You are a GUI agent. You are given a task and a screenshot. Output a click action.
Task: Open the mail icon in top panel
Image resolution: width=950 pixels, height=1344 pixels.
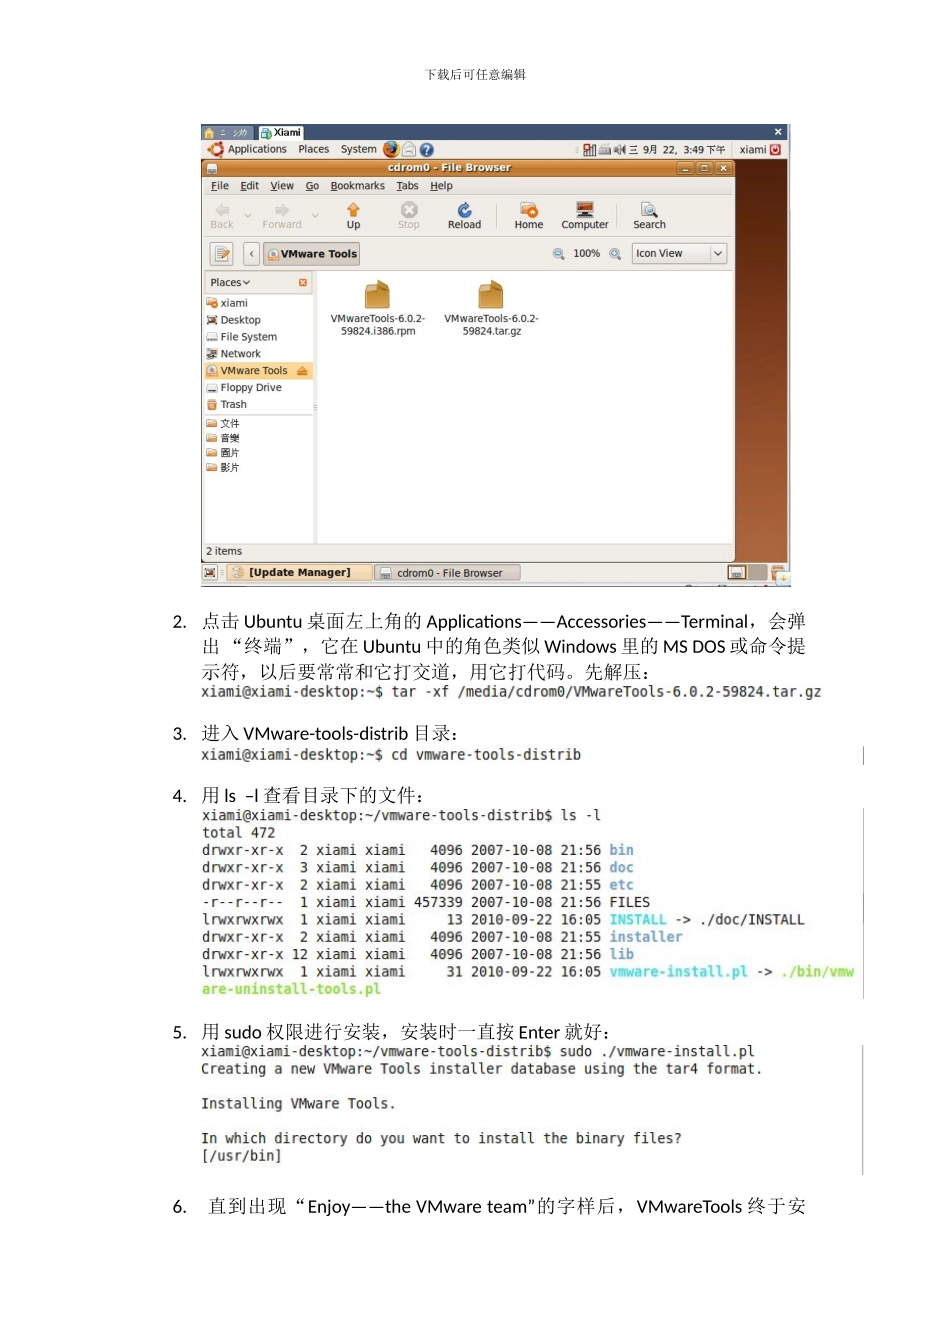click(409, 149)
